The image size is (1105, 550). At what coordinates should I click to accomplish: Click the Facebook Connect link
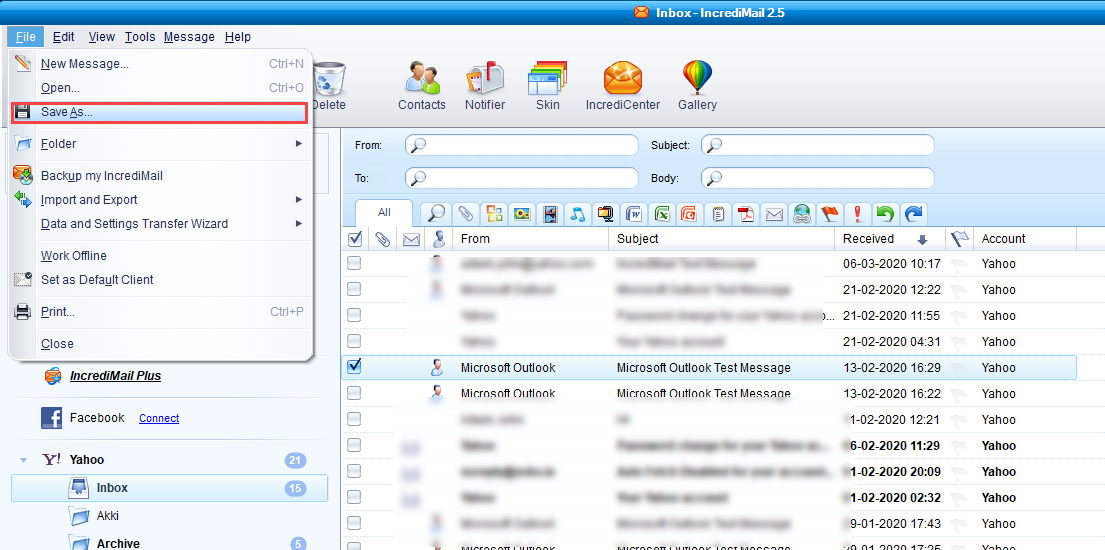(x=159, y=419)
